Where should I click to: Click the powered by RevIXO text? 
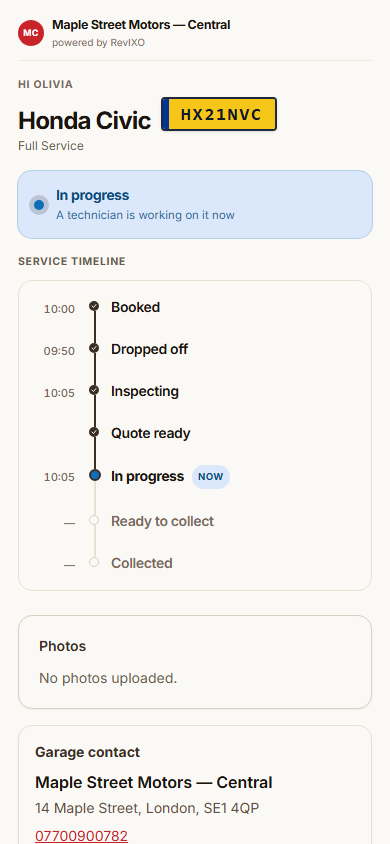tap(98, 43)
